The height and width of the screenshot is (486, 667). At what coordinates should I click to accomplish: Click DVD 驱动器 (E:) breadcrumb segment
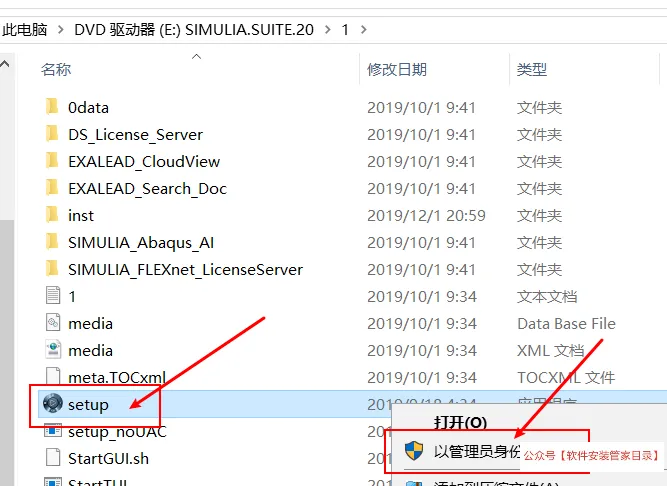click(x=194, y=29)
